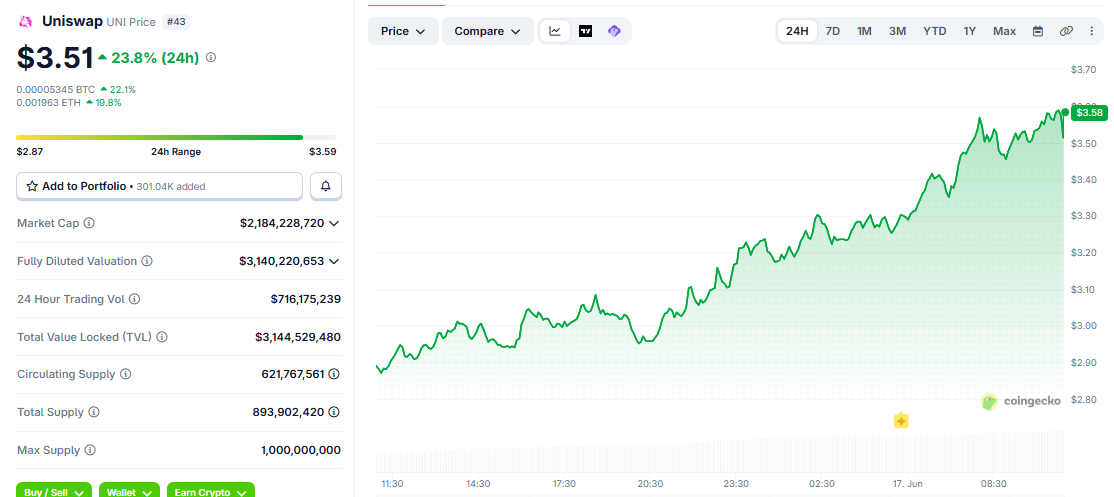
Task: Expand Fully Diluted Valuation chevron
Action: click(x=334, y=261)
